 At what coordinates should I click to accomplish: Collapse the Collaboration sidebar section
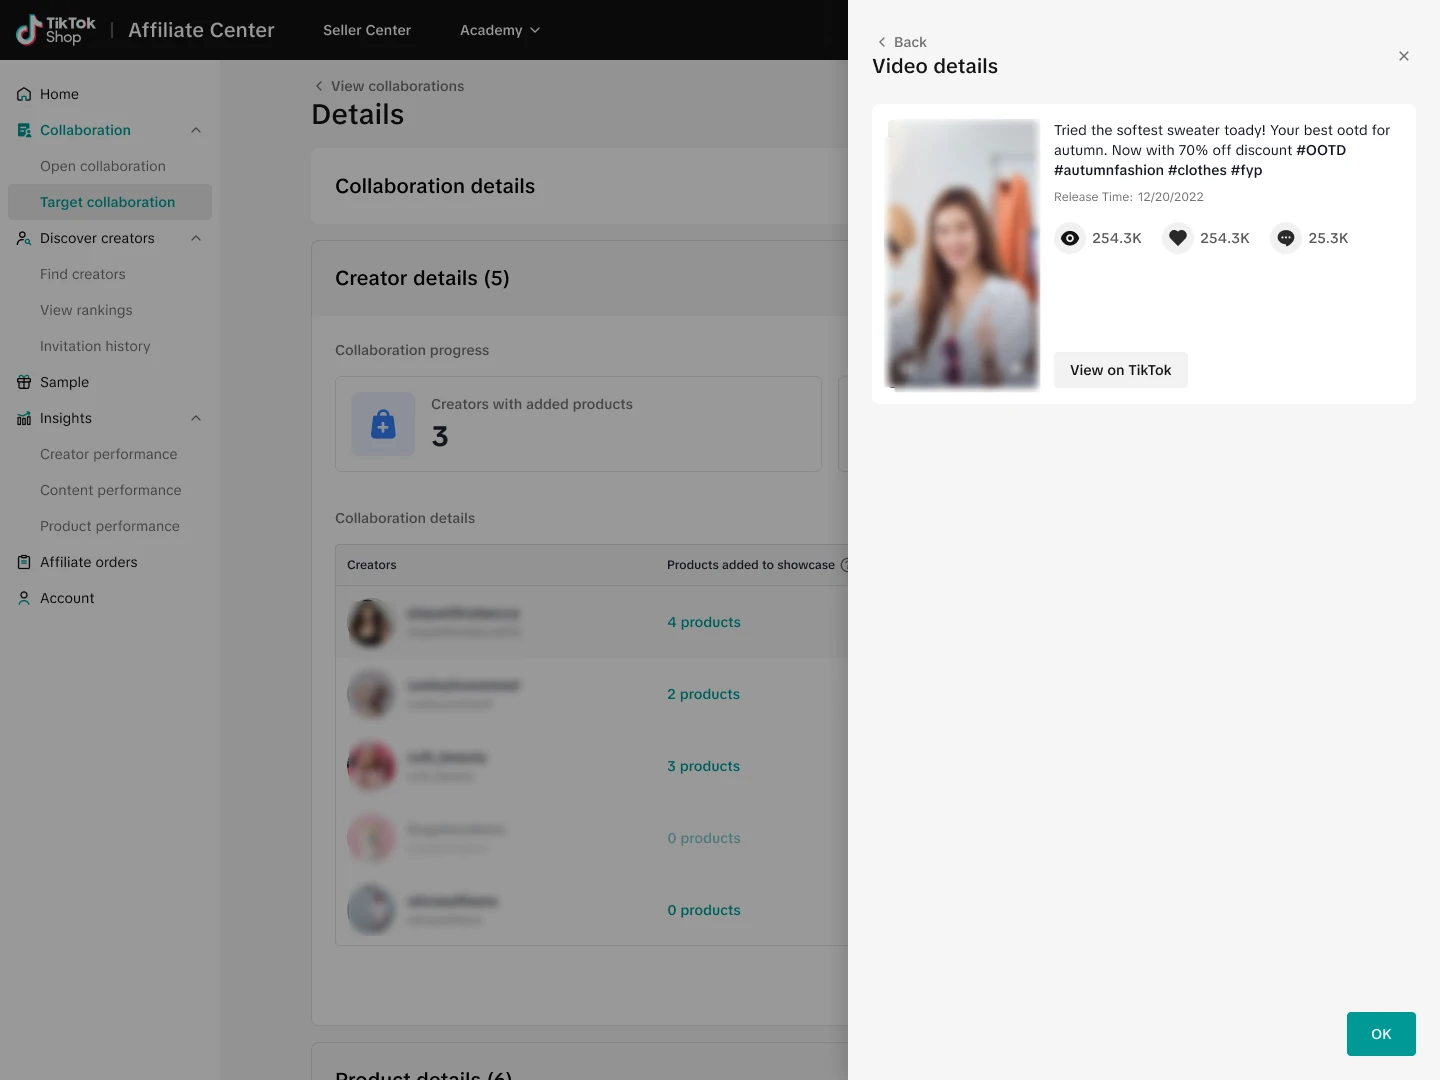196,130
